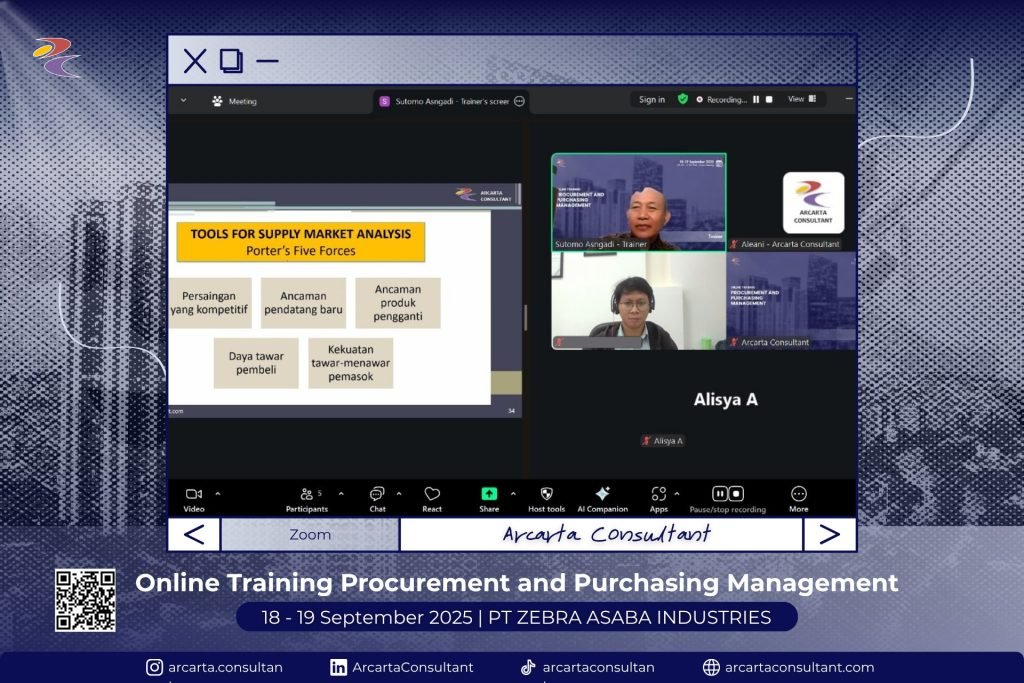Open Host tools shield icon

pos(546,494)
